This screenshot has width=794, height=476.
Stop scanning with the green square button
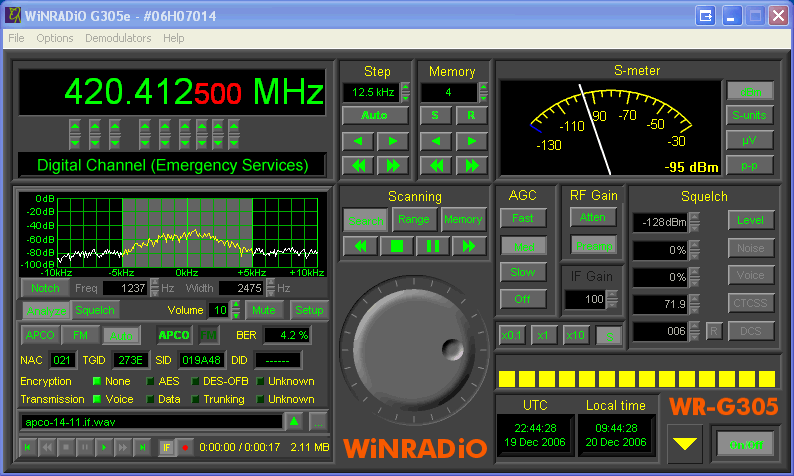pos(397,246)
